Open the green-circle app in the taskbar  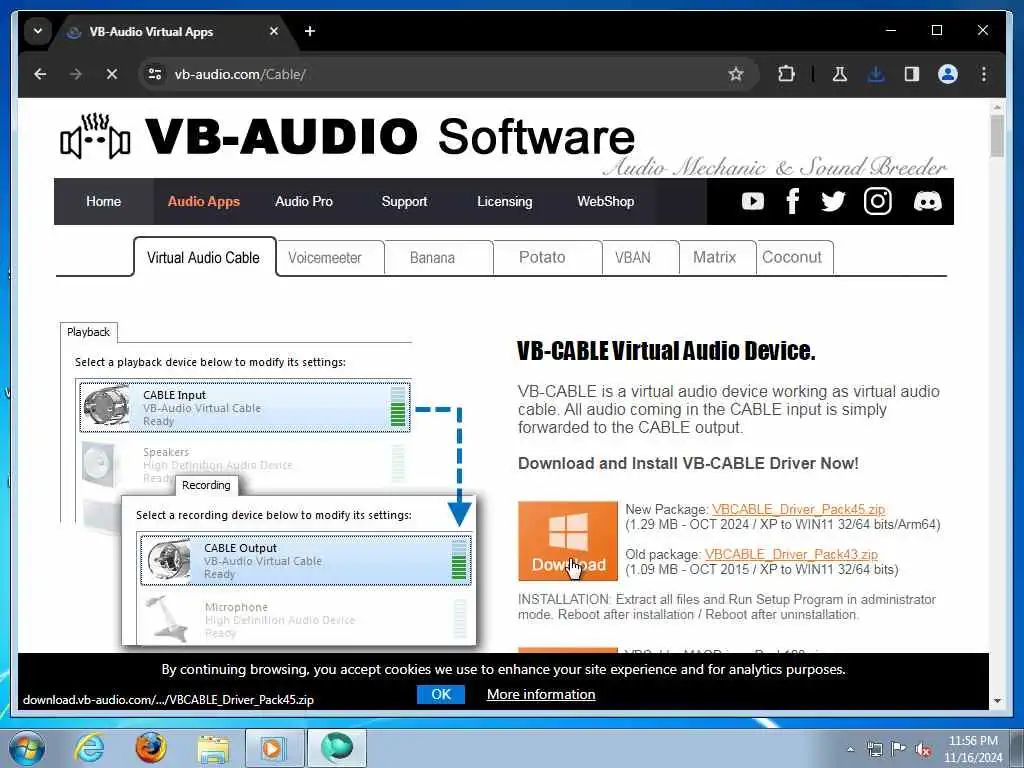[336, 748]
